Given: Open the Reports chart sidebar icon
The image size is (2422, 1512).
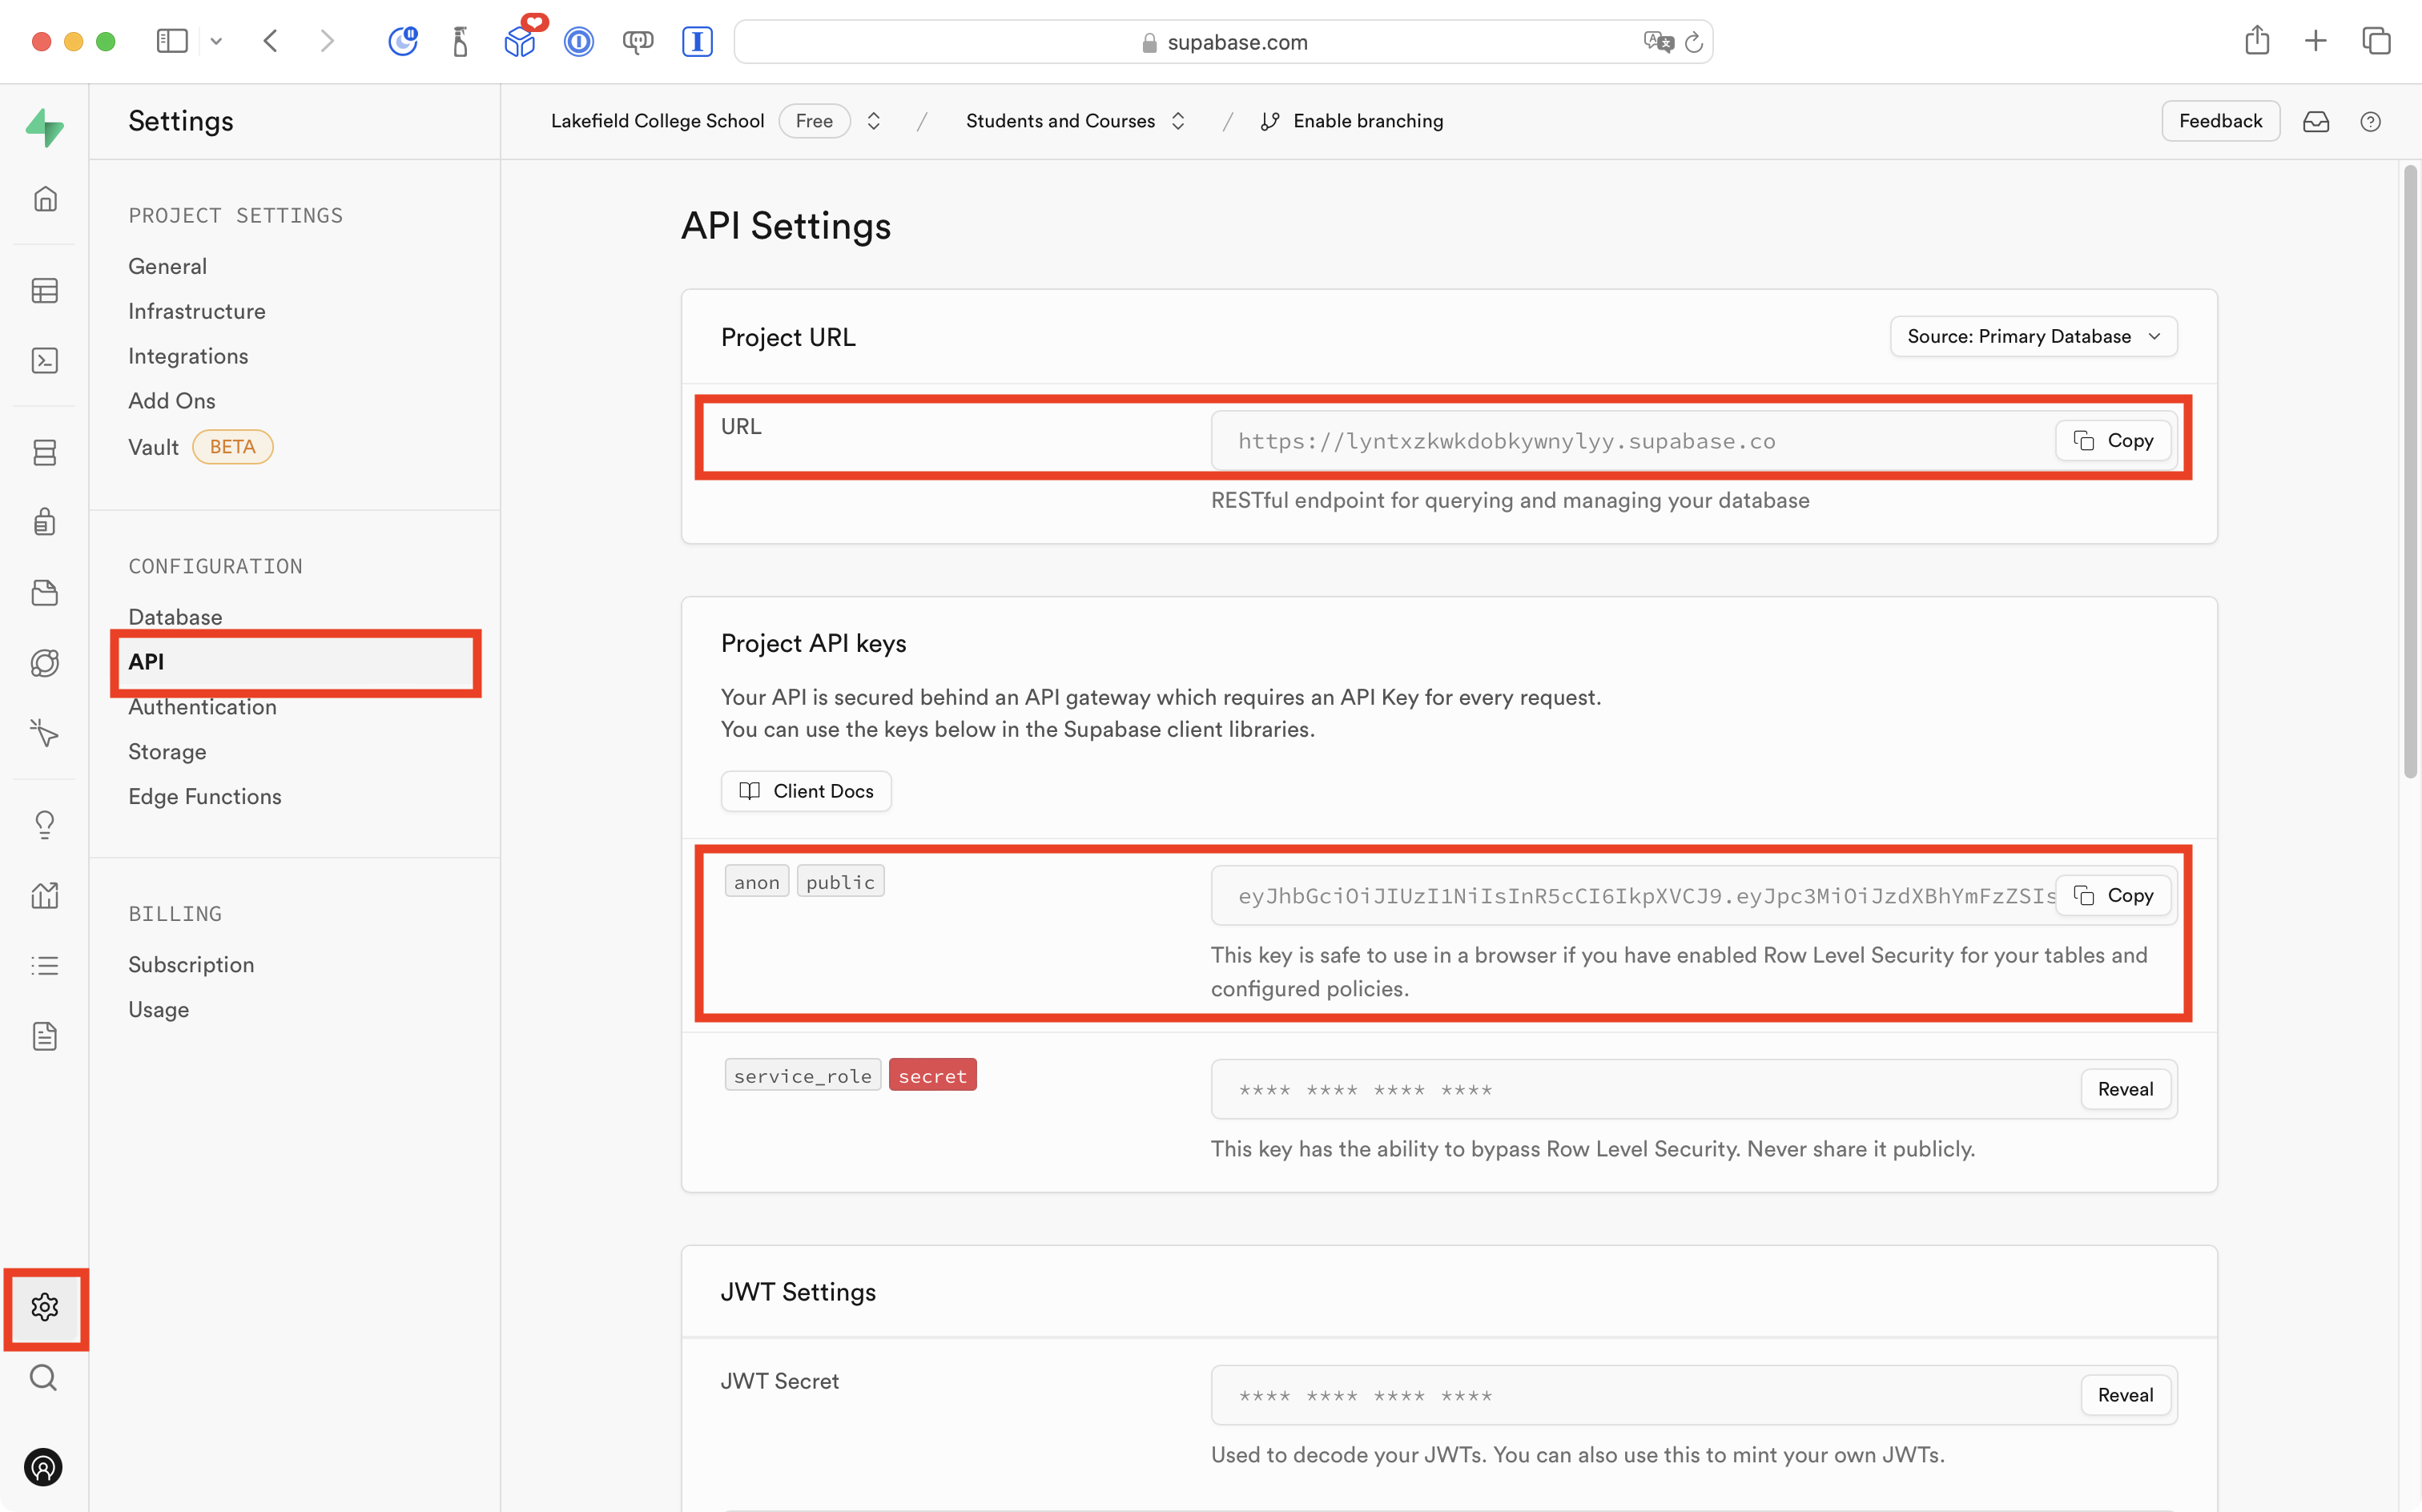Looking at the screenshot, I should point(45,895).
